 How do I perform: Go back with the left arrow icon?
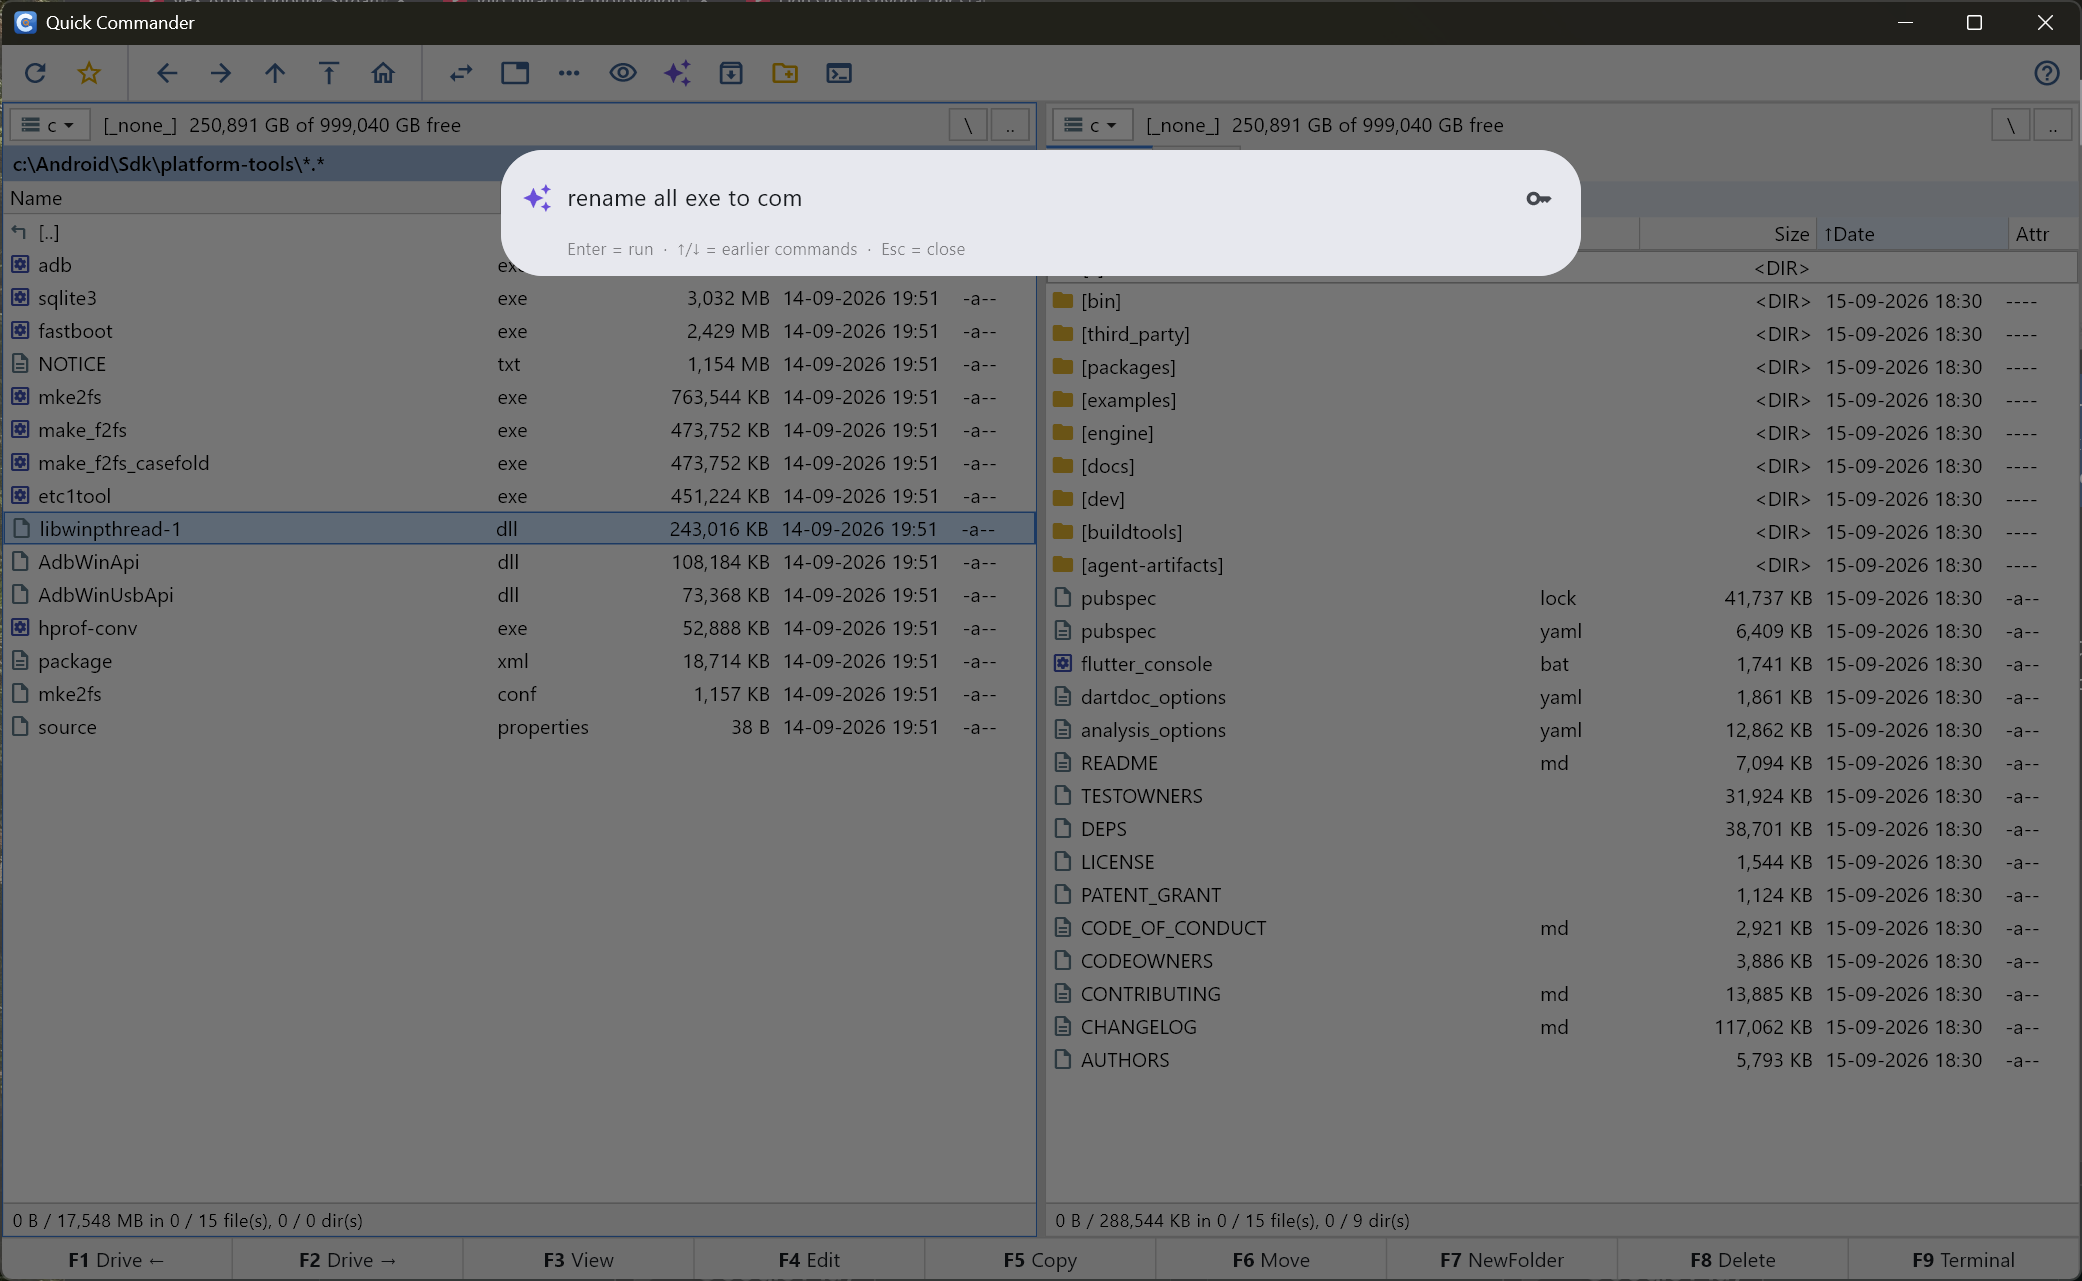tap(167, 73)
